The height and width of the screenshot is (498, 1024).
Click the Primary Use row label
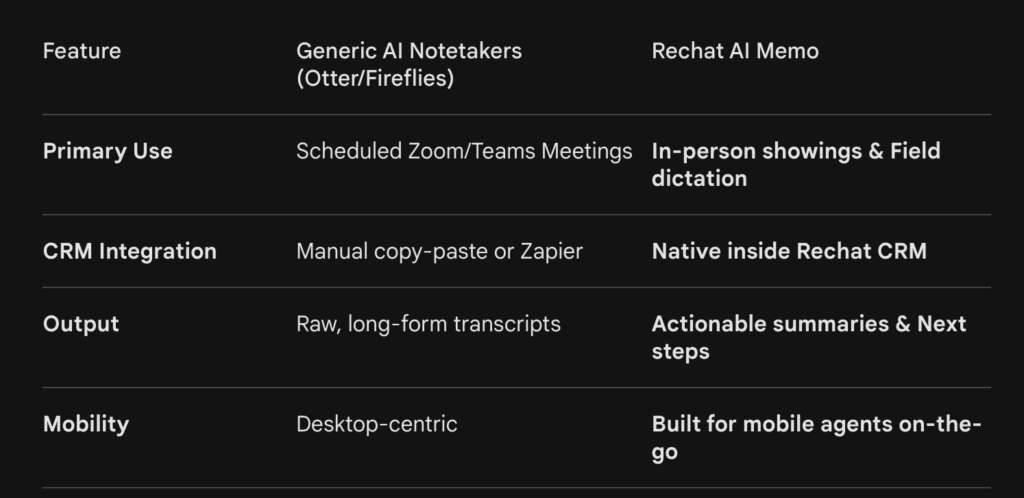pyautogui.click(x=107, y=151)
